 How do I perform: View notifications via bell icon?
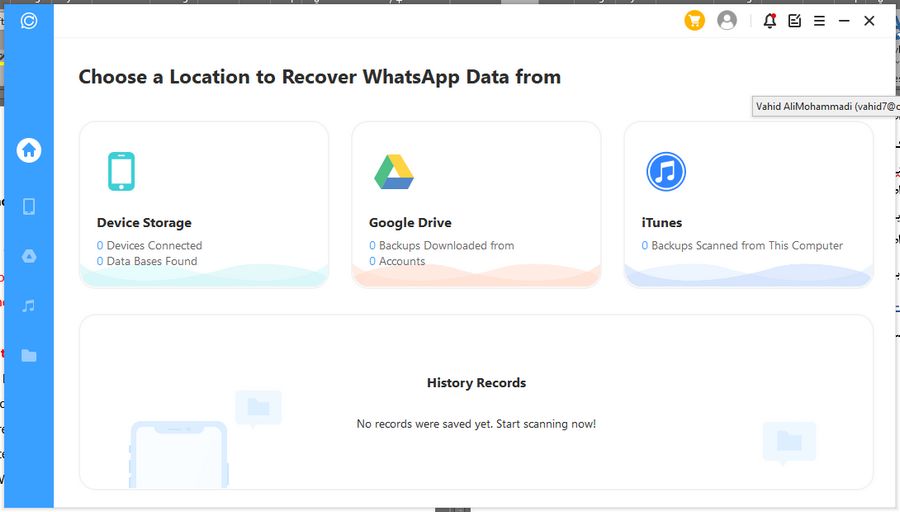pyautogui.click(x=769, y=20)
